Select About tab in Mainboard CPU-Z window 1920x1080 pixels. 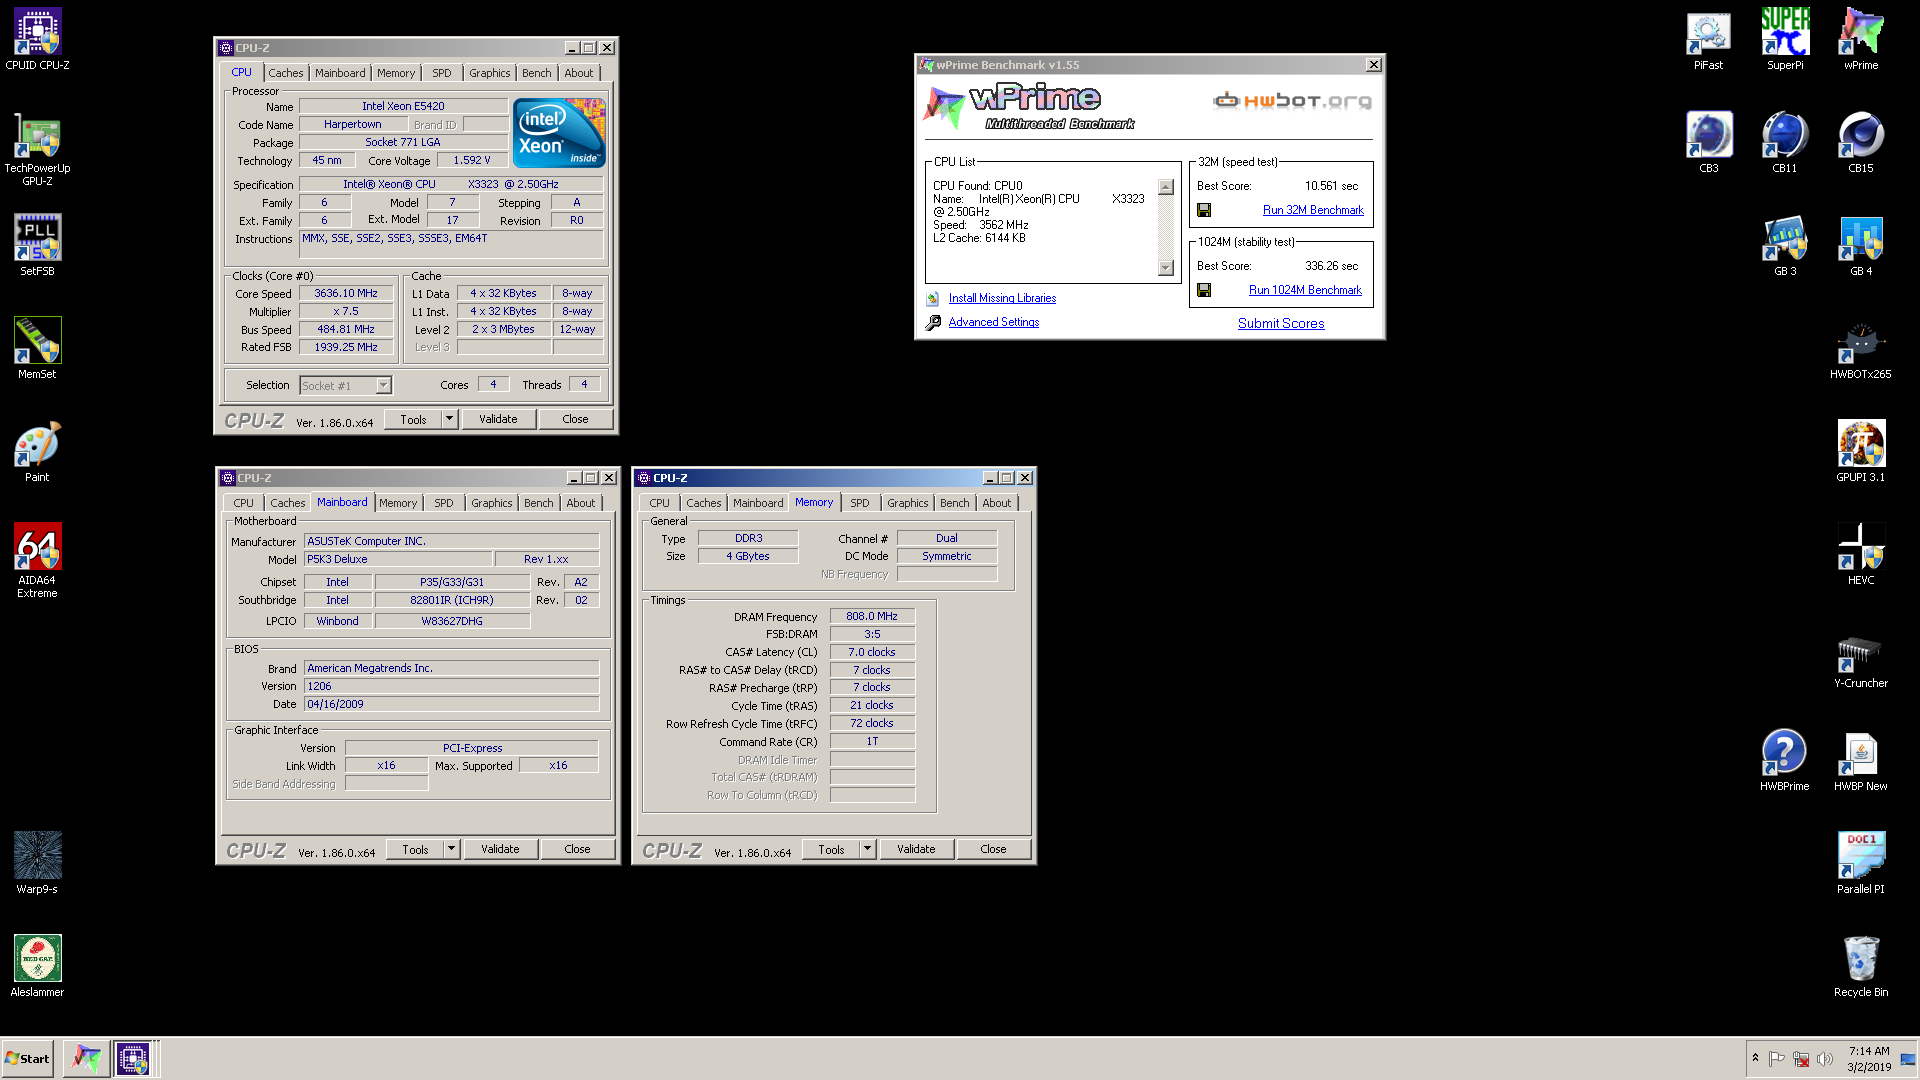[x=581, y=503]
